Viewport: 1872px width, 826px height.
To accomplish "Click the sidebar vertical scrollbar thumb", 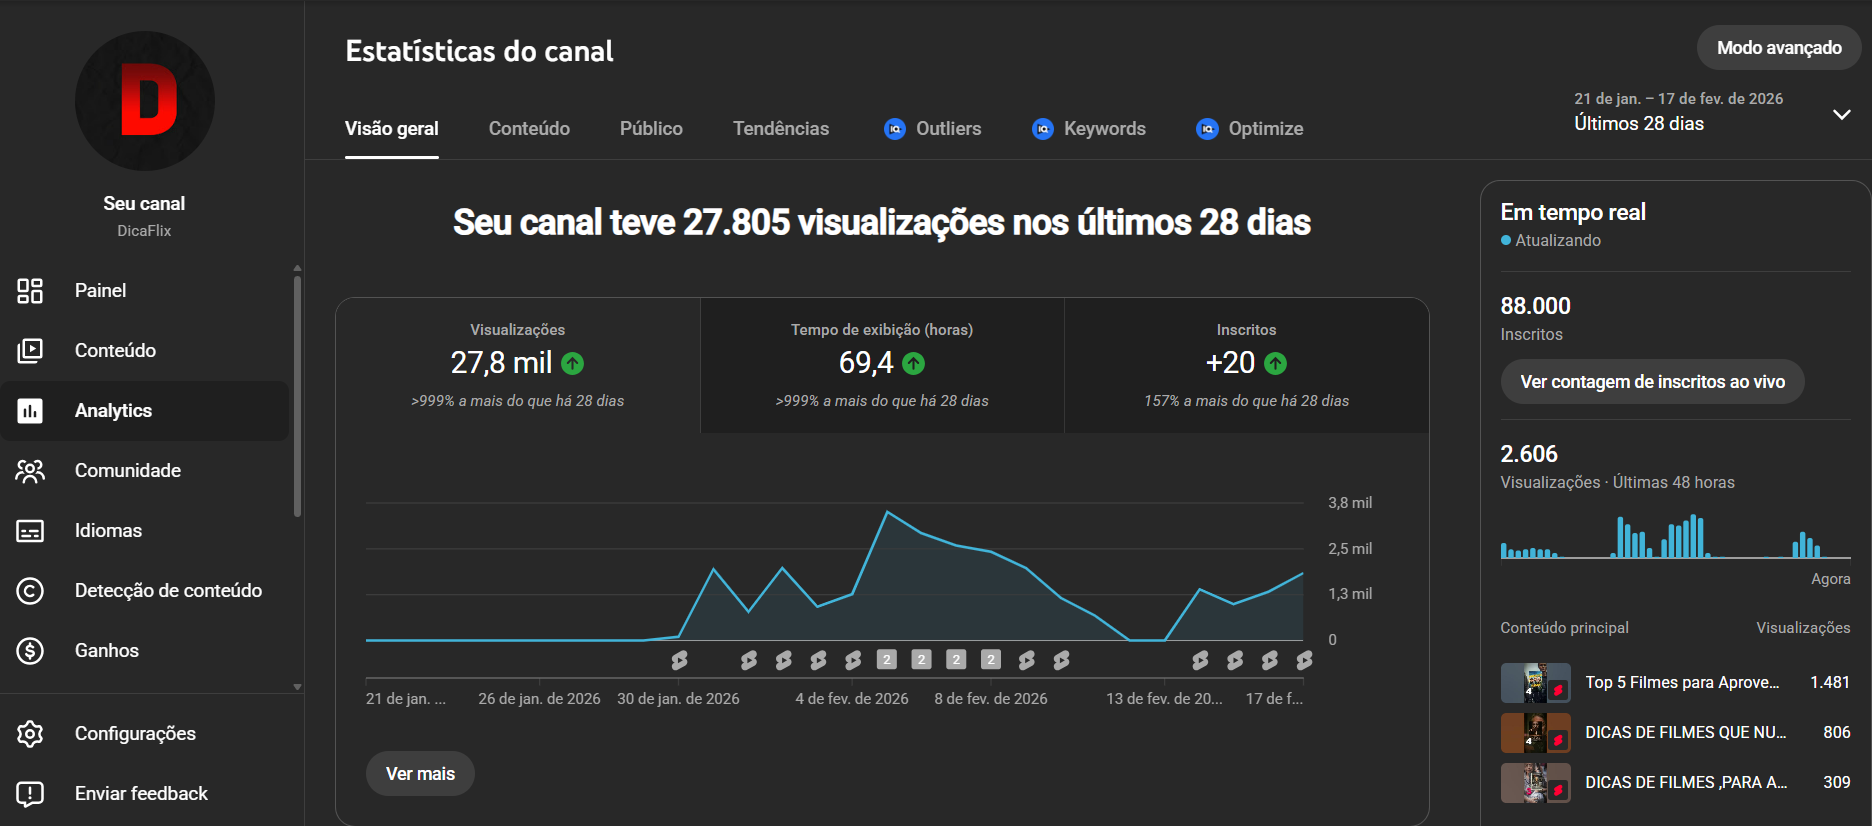I will pyautogui.click(x=297, y=396).
